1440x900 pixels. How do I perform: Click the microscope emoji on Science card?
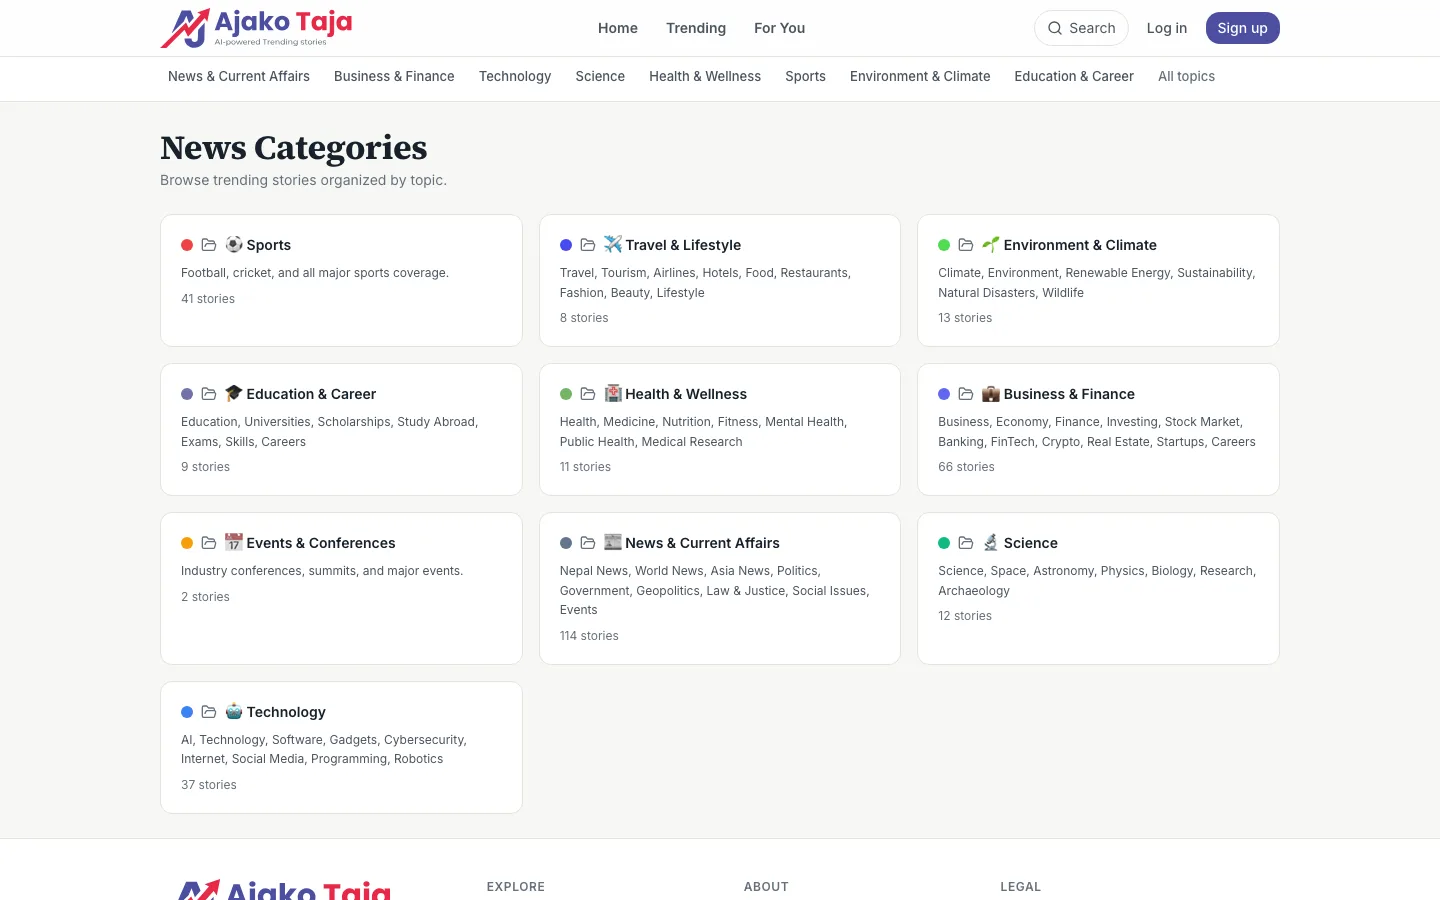(x=991, y=542)
